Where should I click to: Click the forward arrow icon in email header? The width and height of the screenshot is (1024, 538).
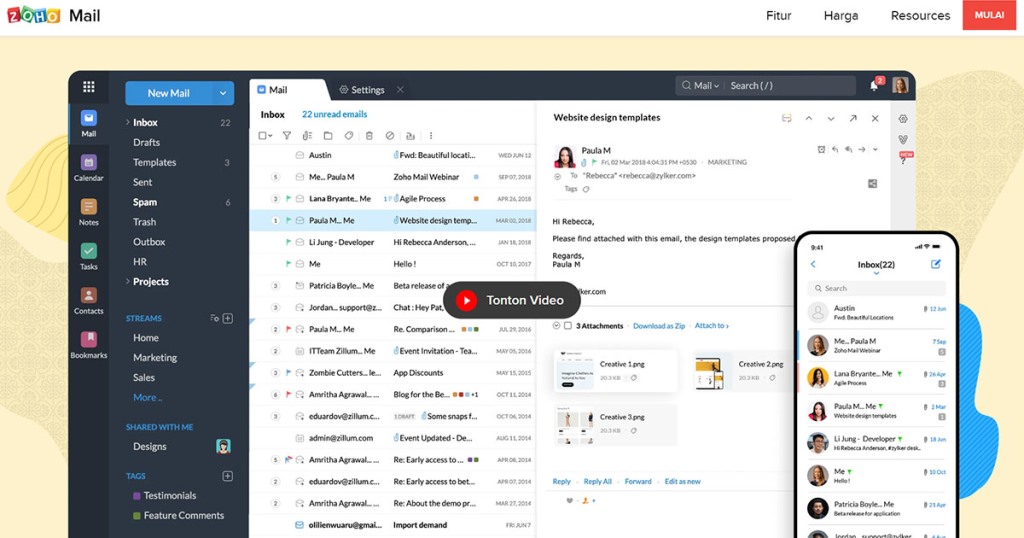coord(862,150)
